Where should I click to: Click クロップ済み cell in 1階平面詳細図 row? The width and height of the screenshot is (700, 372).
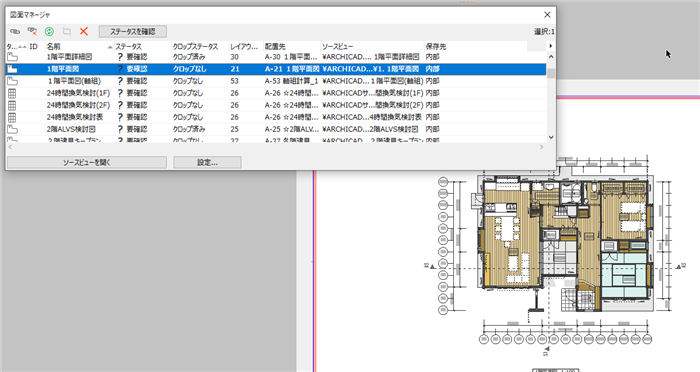point(189,57)
